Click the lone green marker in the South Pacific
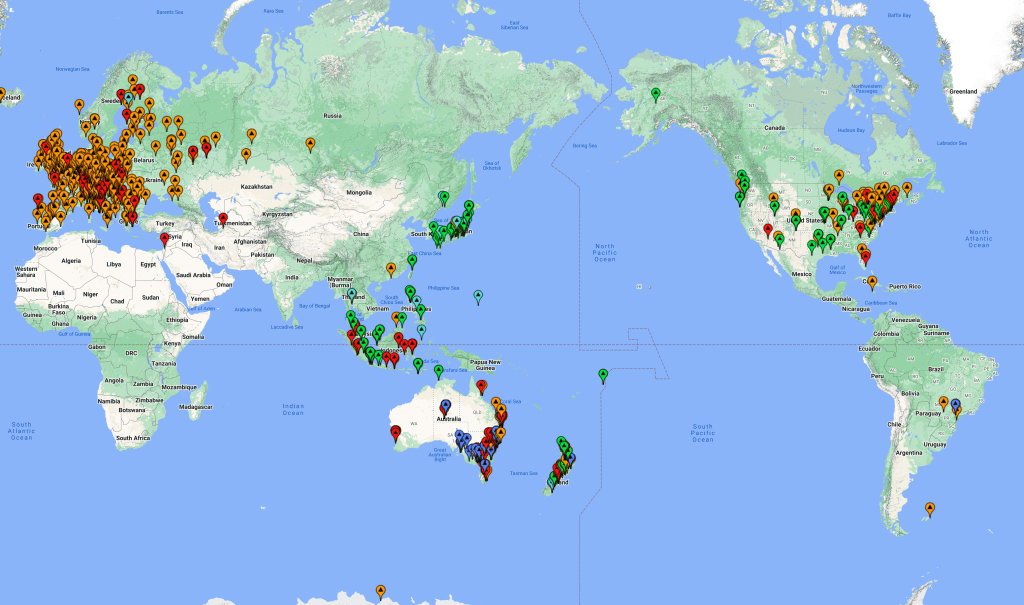This screenshot has width=1024, height=605. tap(603, 375)
